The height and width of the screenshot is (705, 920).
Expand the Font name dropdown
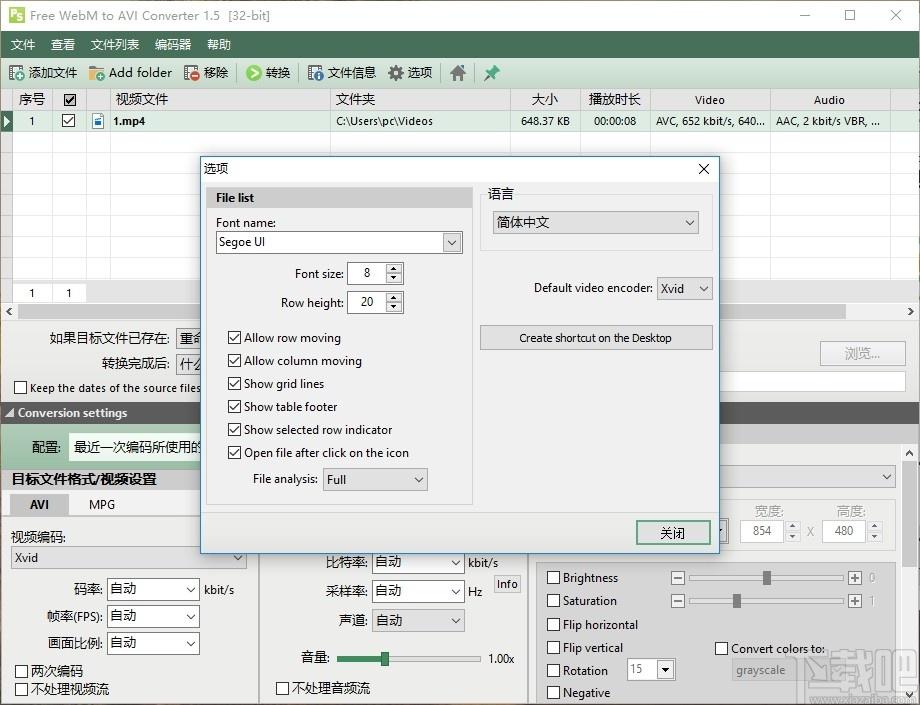(x=452, y=242)
